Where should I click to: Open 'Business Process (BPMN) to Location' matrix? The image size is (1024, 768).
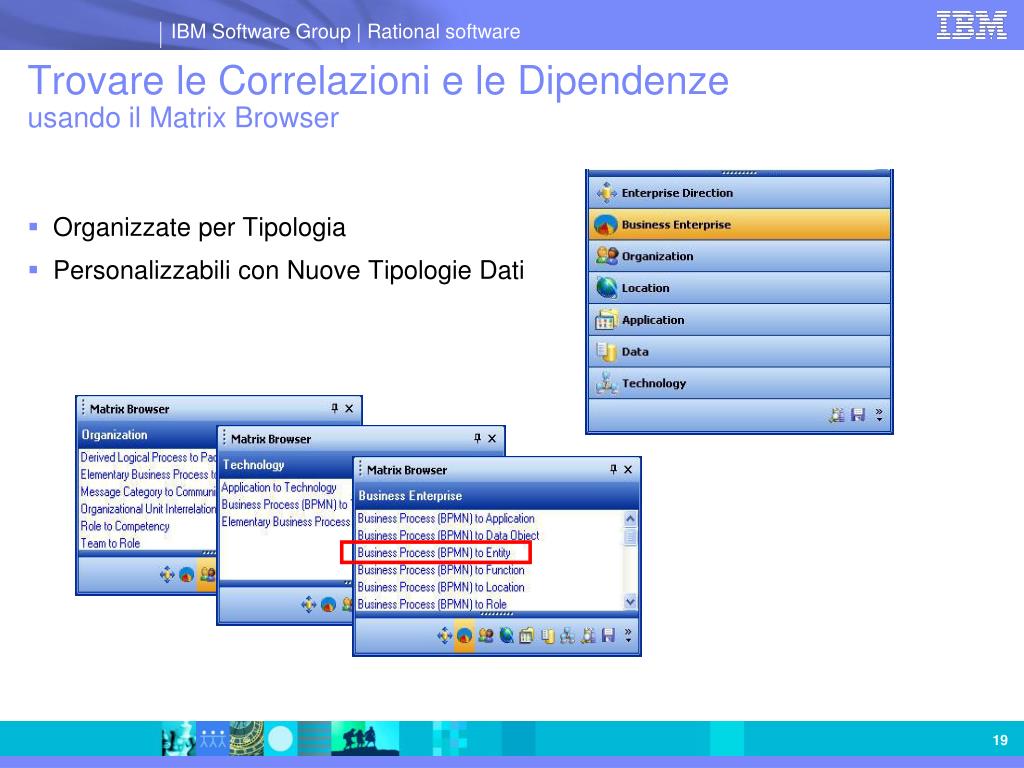pos(441,587)
